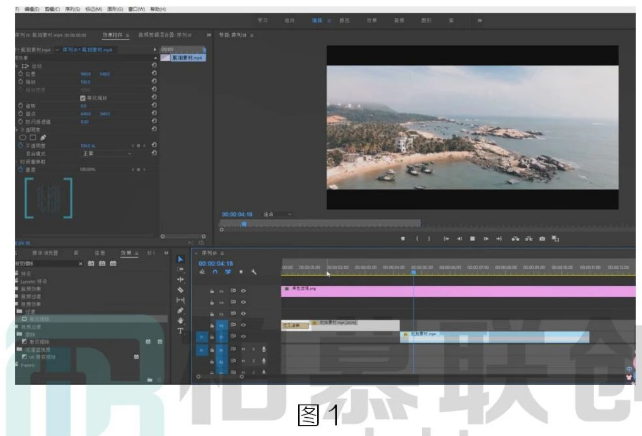Open overflow tabs in the effect controls panel group

click(209, 35)
